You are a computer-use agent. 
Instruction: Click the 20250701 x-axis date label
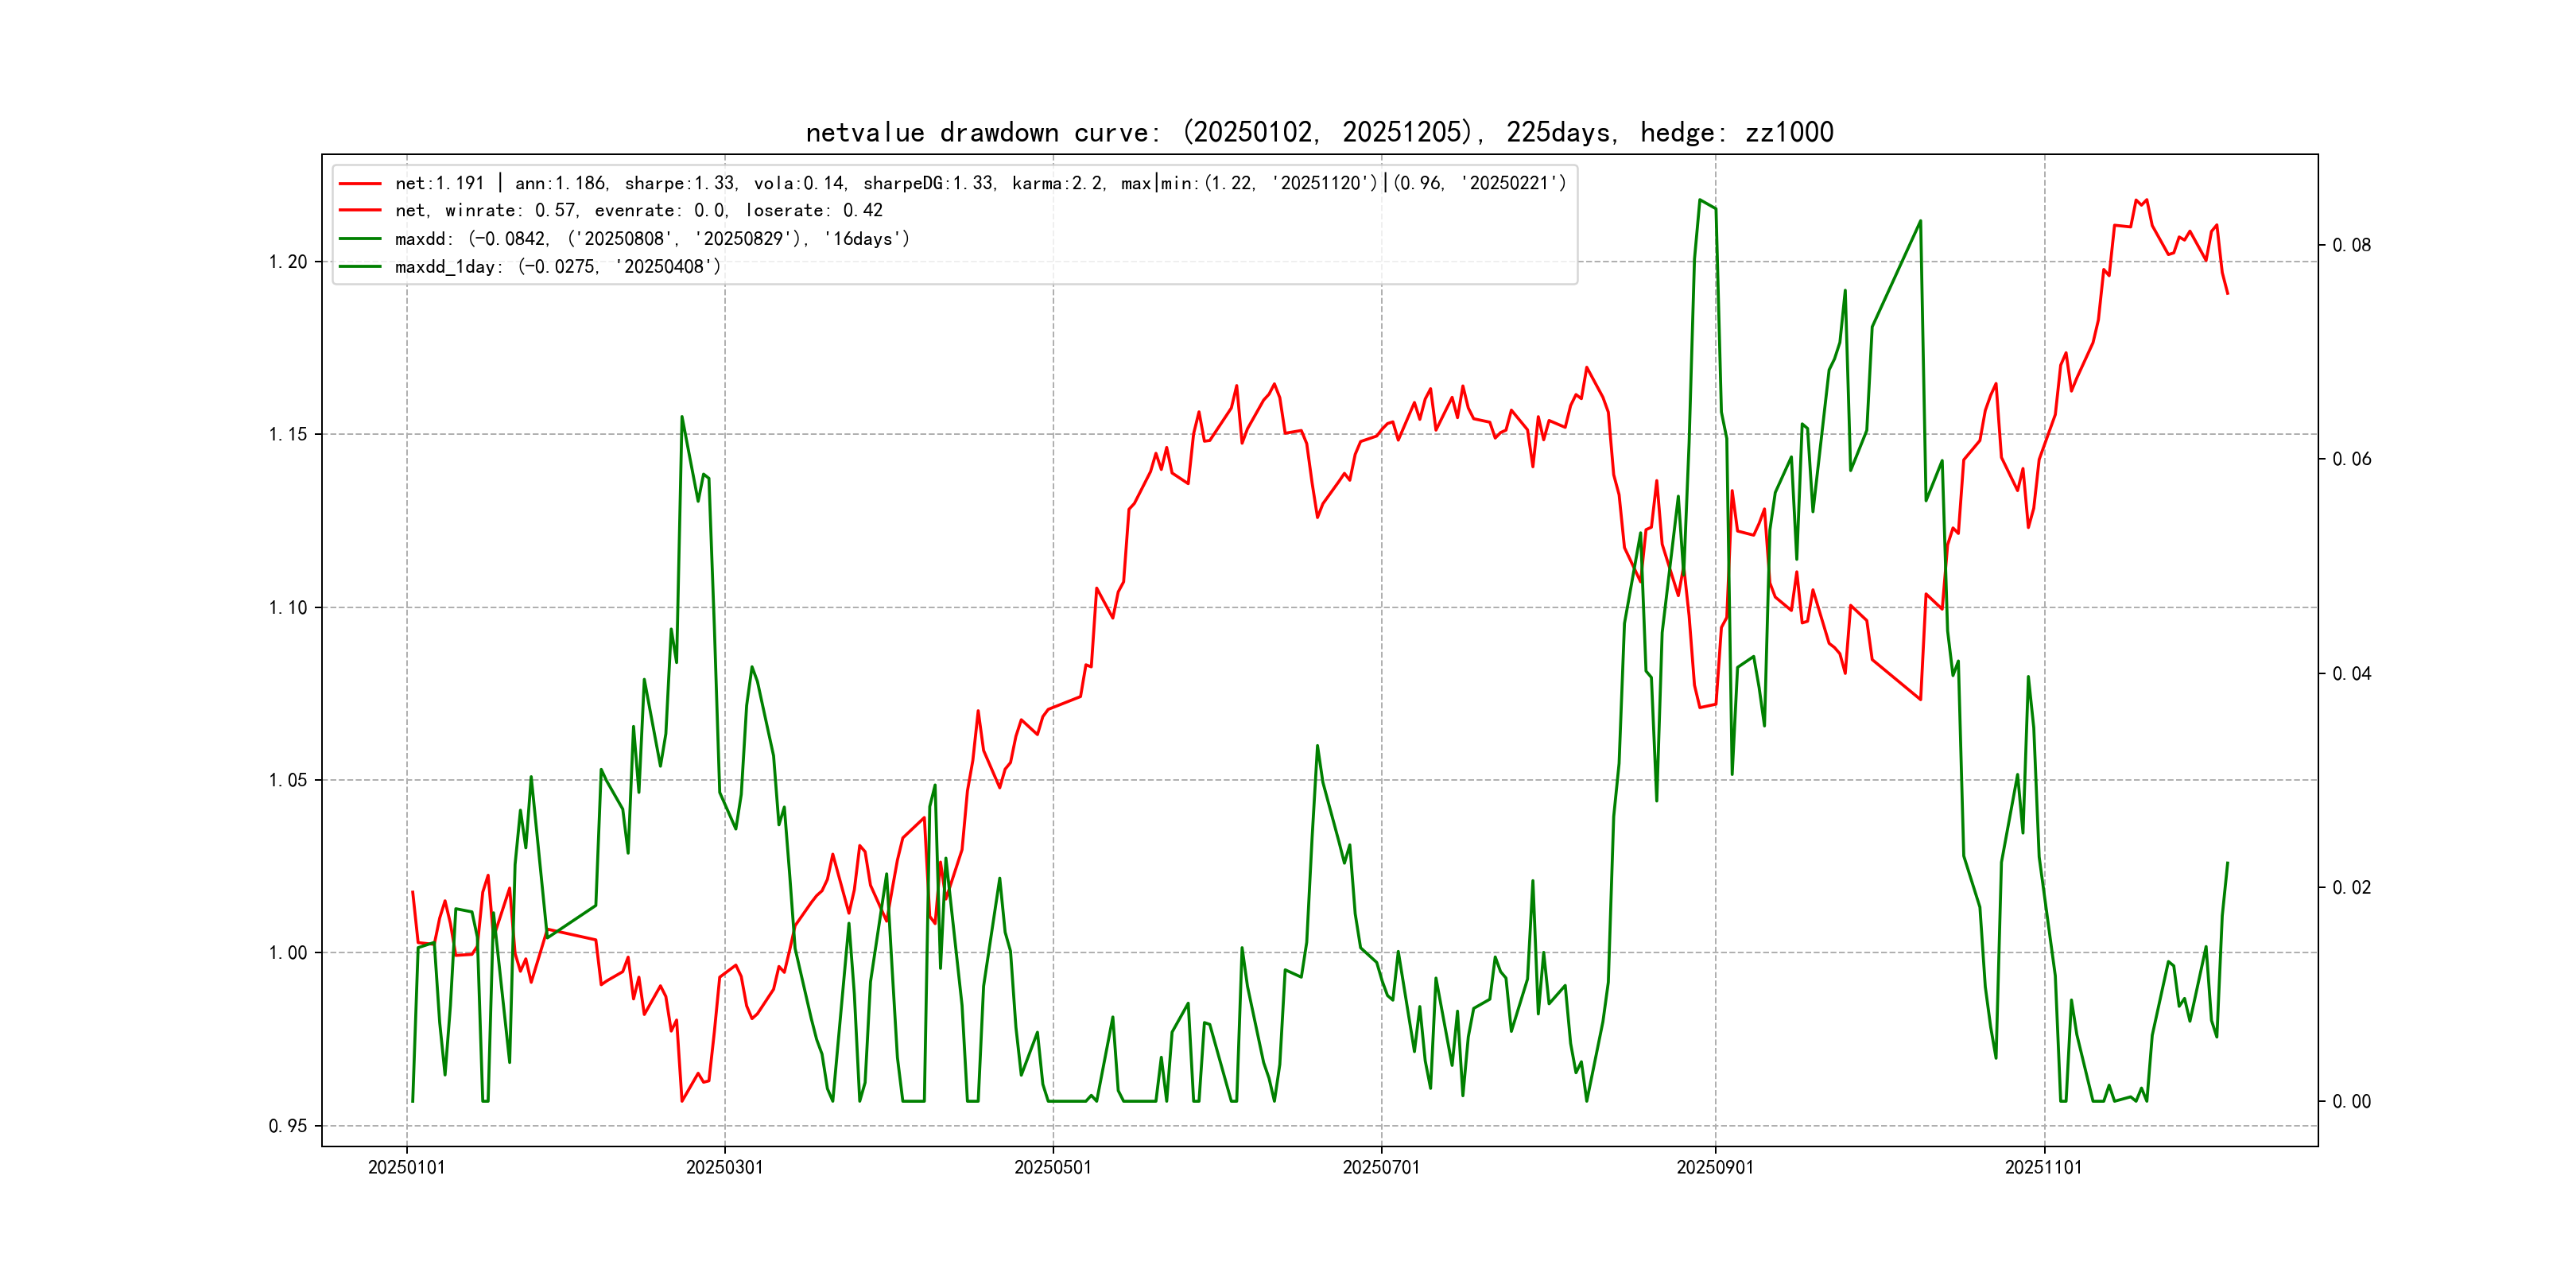[x=1380, y=1168]
